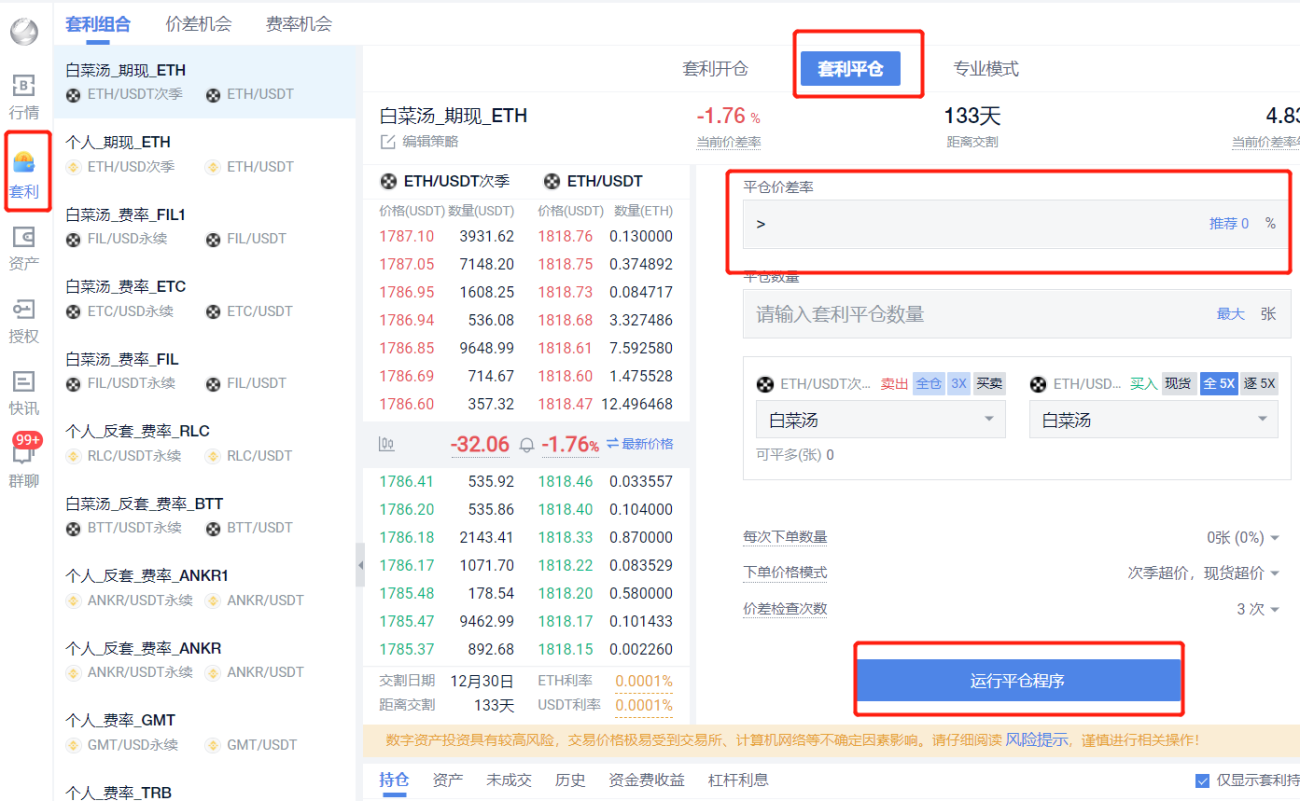The height and width of the screenshot is (801, 1300).
Task: Switch to the 套利开仓 tab
Action: click(x=715, y=69)
